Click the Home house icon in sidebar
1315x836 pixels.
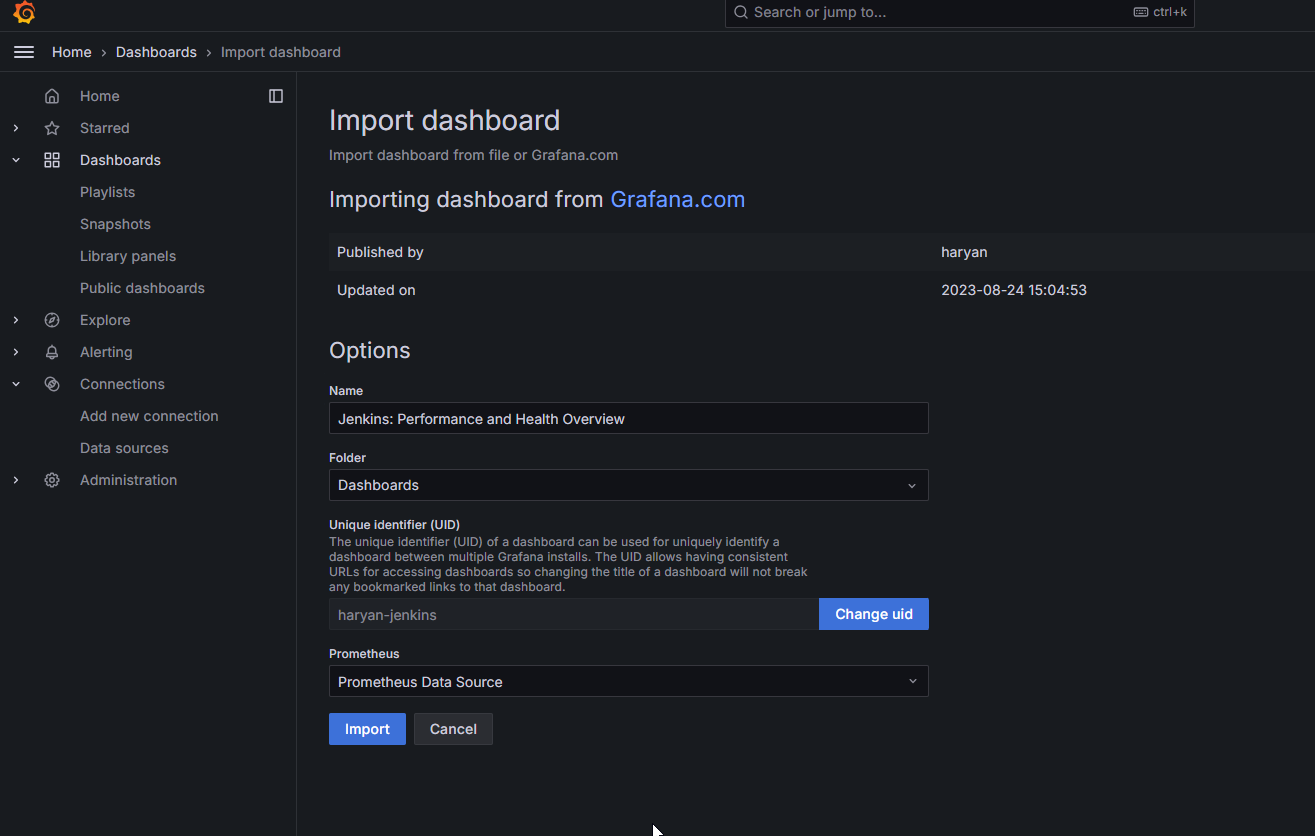pos(52,96)
